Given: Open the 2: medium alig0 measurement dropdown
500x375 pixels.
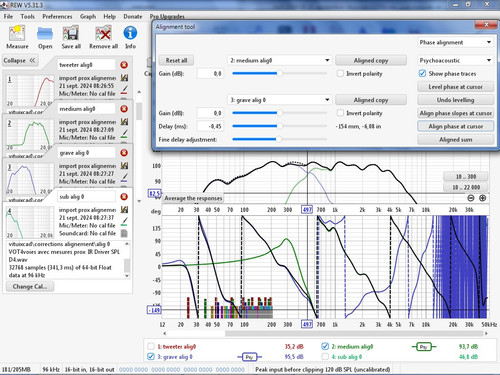Looking at the screenshot, I should coord(280,60).
